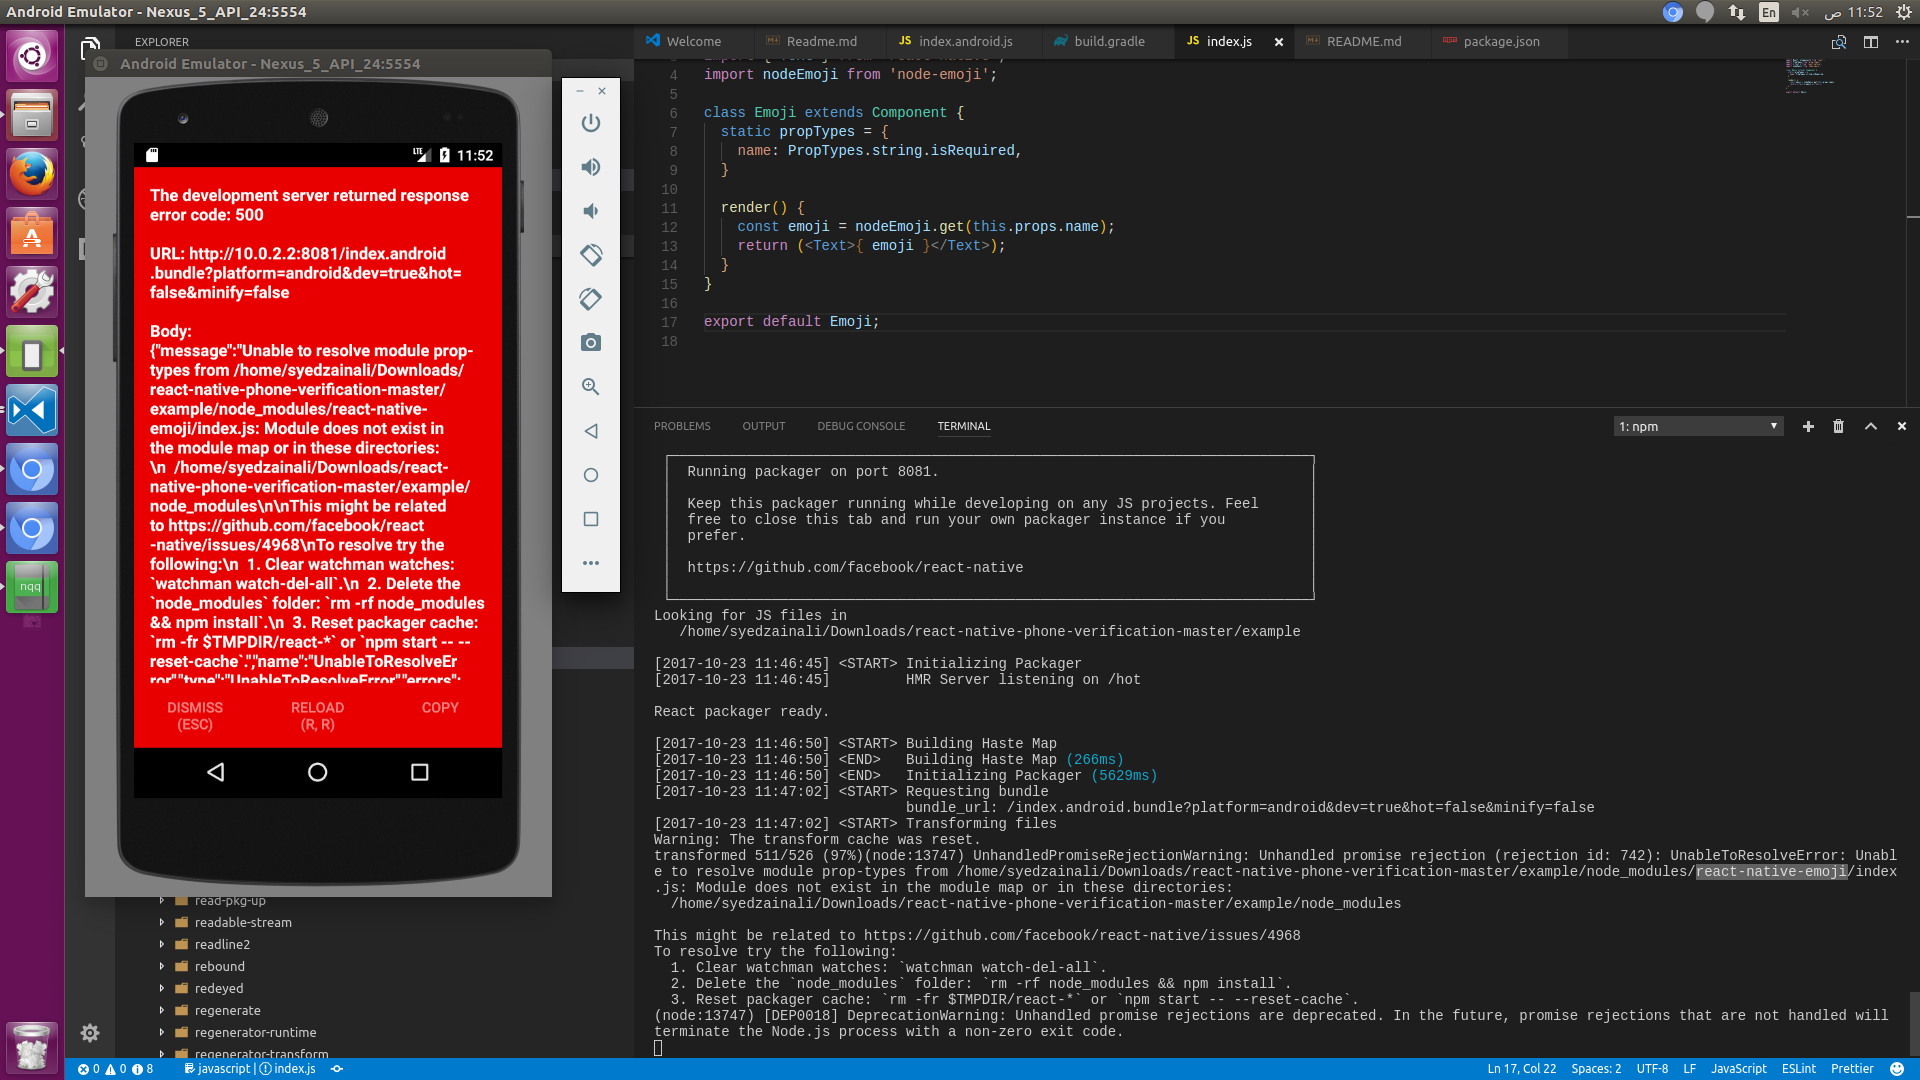
Task: Click the emulator sidebar home circle icon
Action: point(591,475)
